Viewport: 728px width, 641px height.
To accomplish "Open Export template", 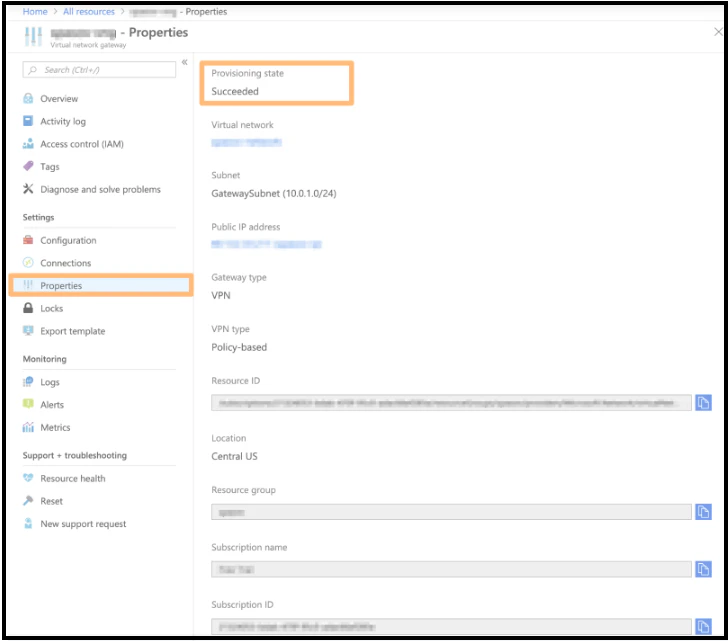I will (x=72, y=330).
